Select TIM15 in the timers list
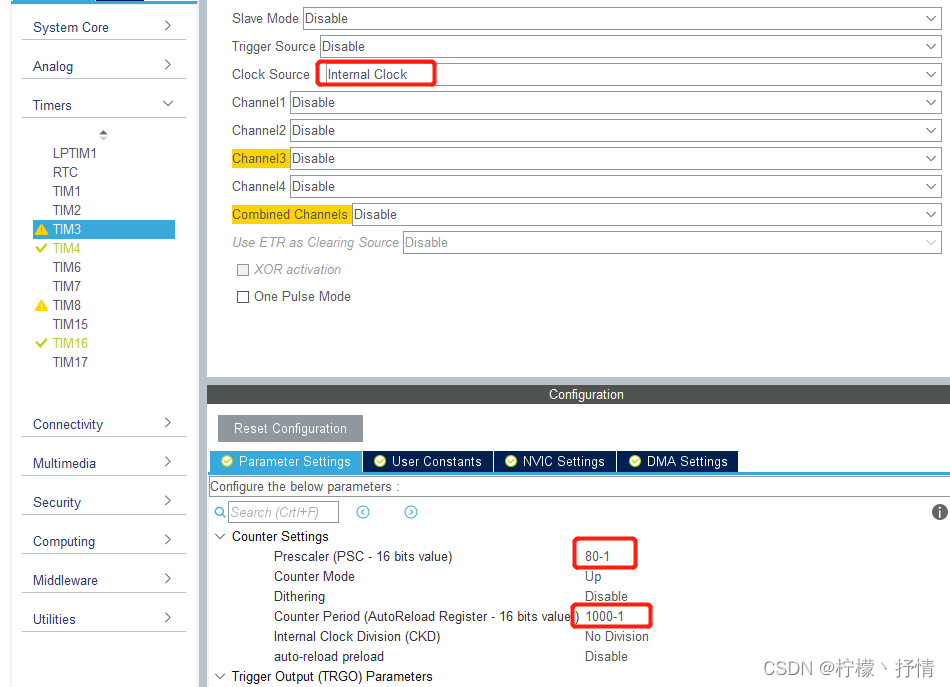The image size is (950, 687). click(x=70, y=324)
